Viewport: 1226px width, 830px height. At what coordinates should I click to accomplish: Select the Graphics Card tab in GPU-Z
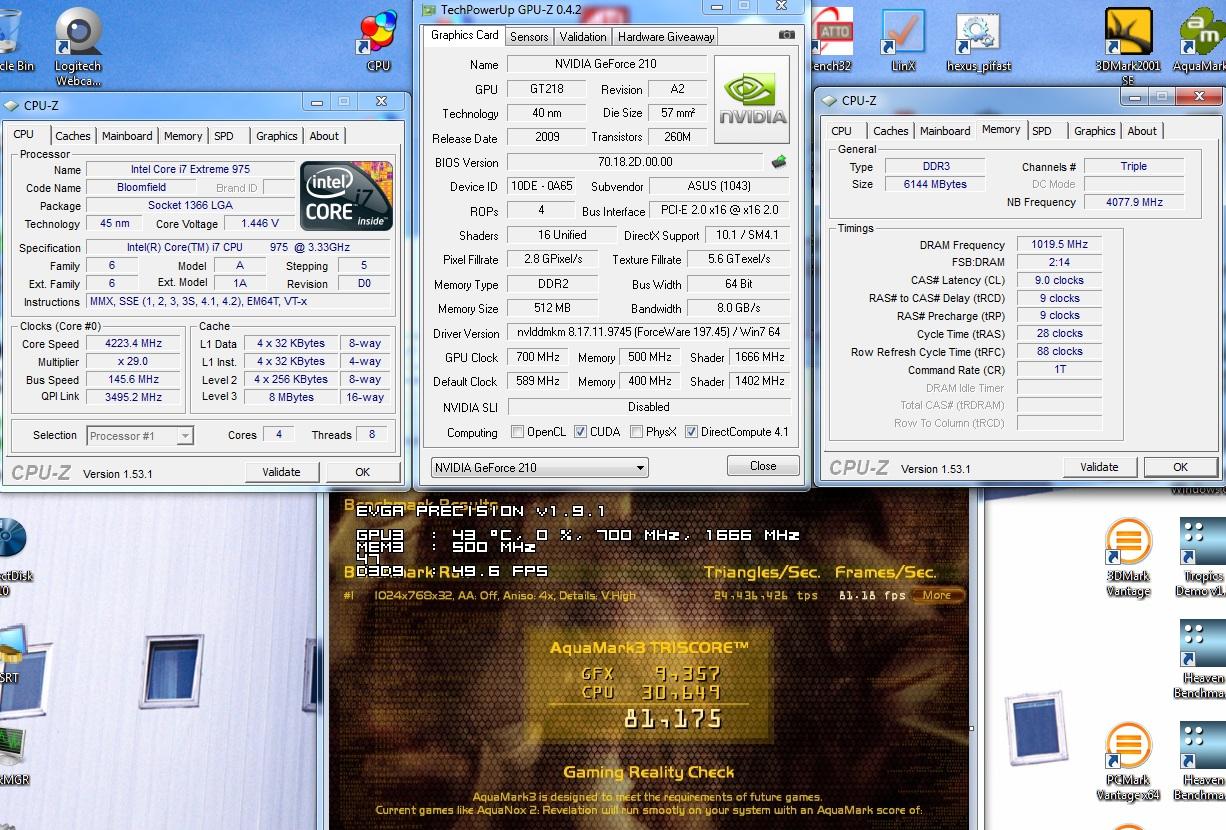click(x=465, y=35)
